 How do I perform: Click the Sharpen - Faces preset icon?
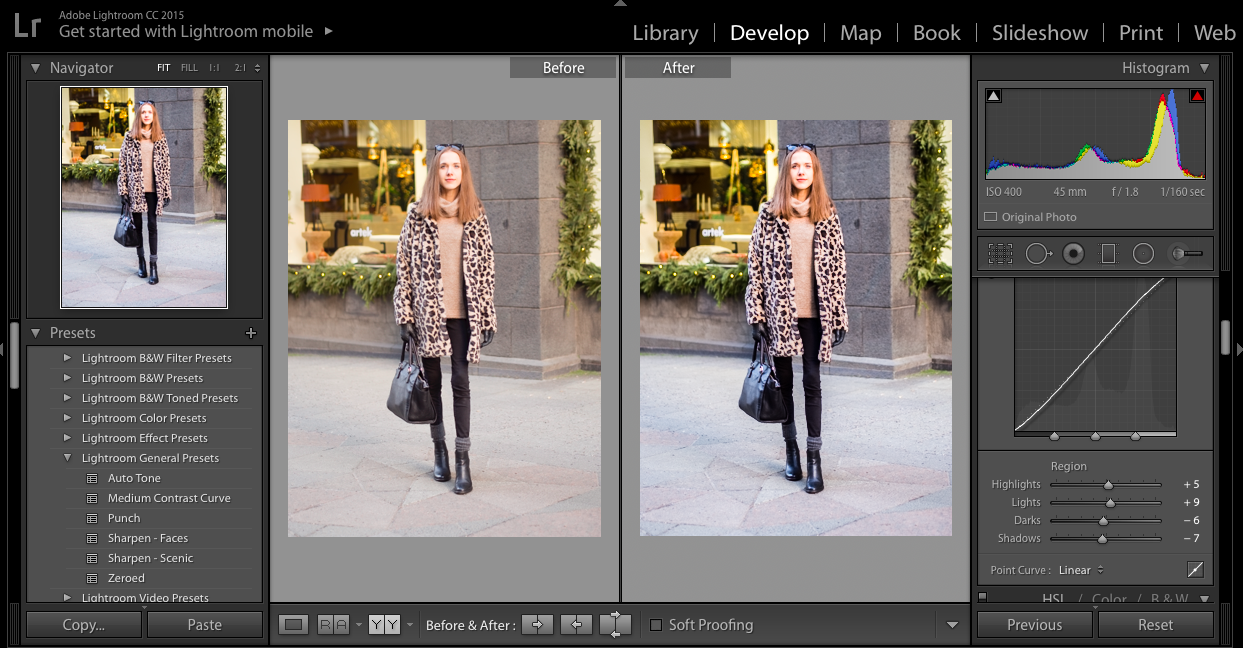click(92, 538)
